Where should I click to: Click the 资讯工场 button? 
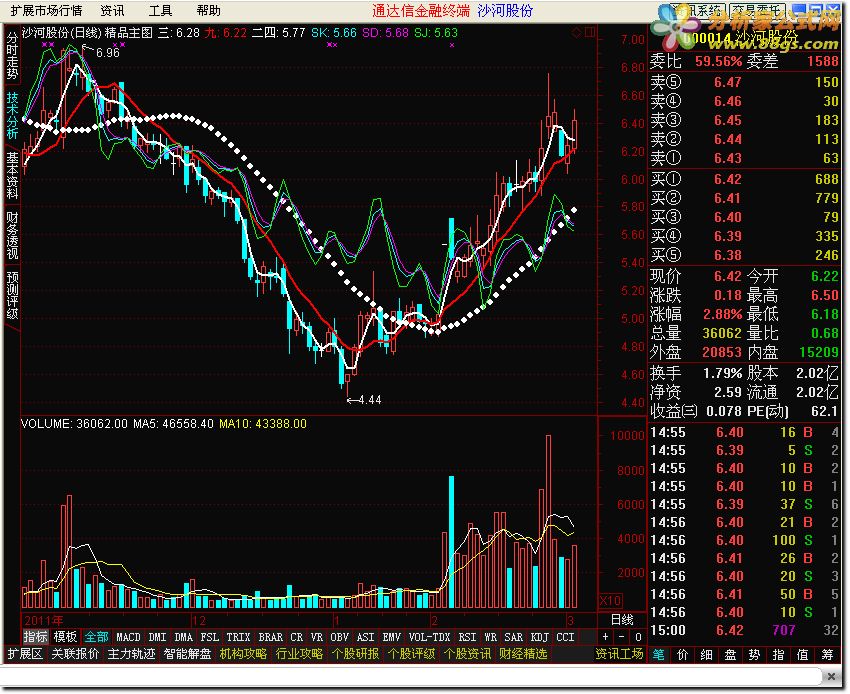coord(620,654)
